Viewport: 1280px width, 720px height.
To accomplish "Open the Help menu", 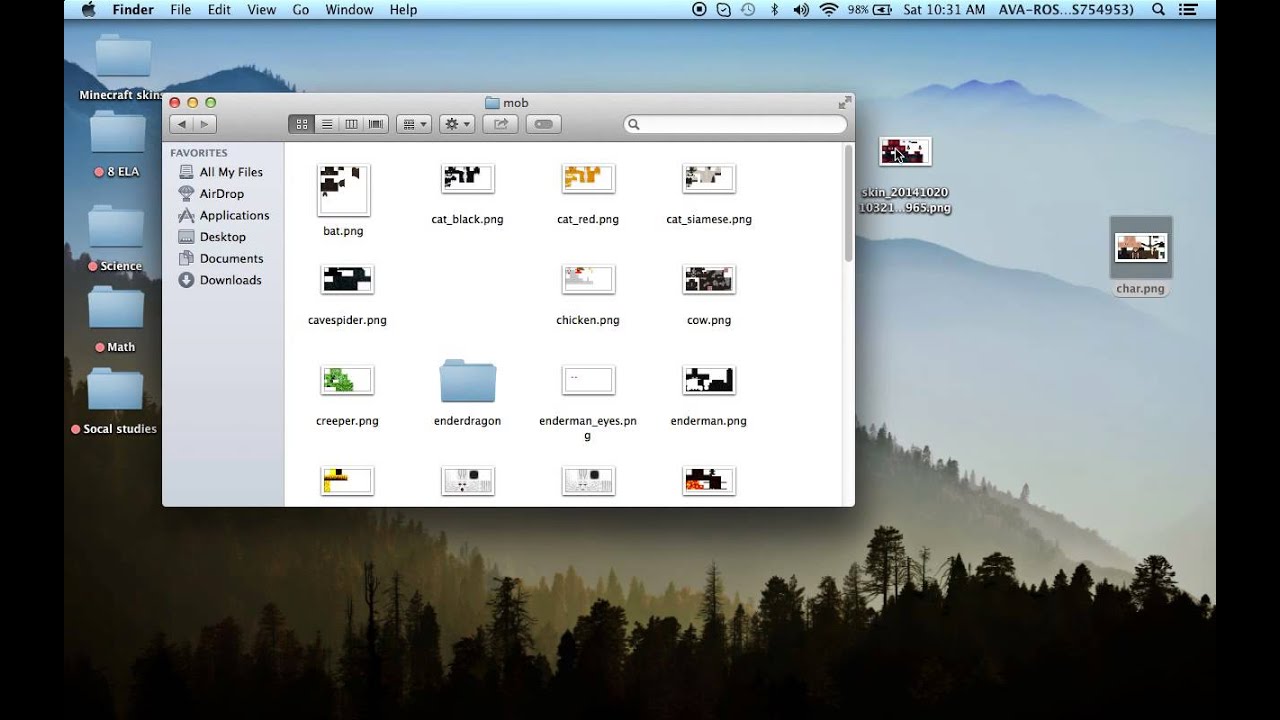I will pos(403,9).
